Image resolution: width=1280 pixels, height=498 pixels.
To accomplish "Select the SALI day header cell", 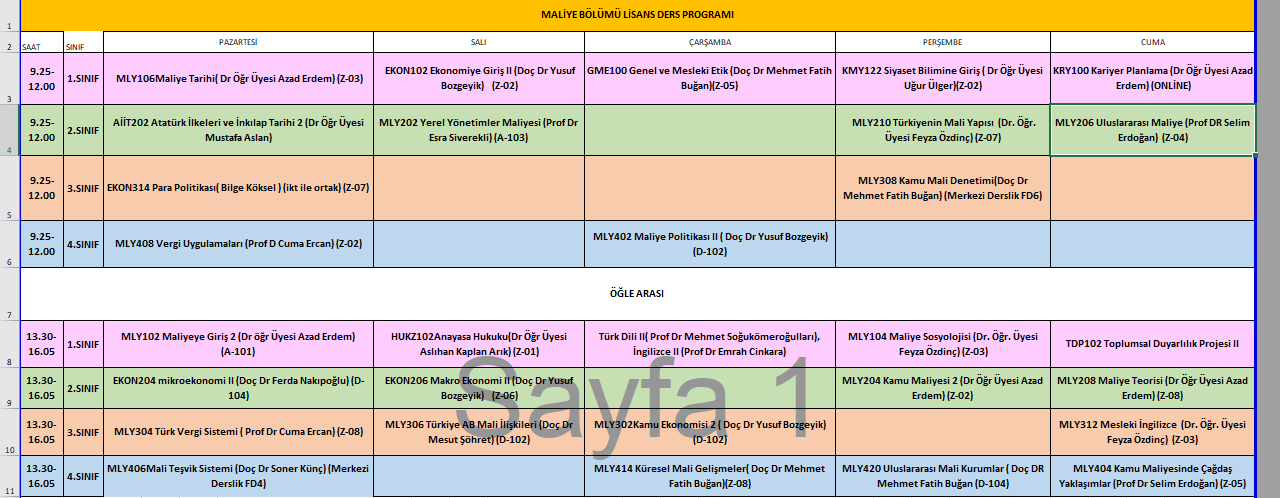I will (x=479, y=42).
